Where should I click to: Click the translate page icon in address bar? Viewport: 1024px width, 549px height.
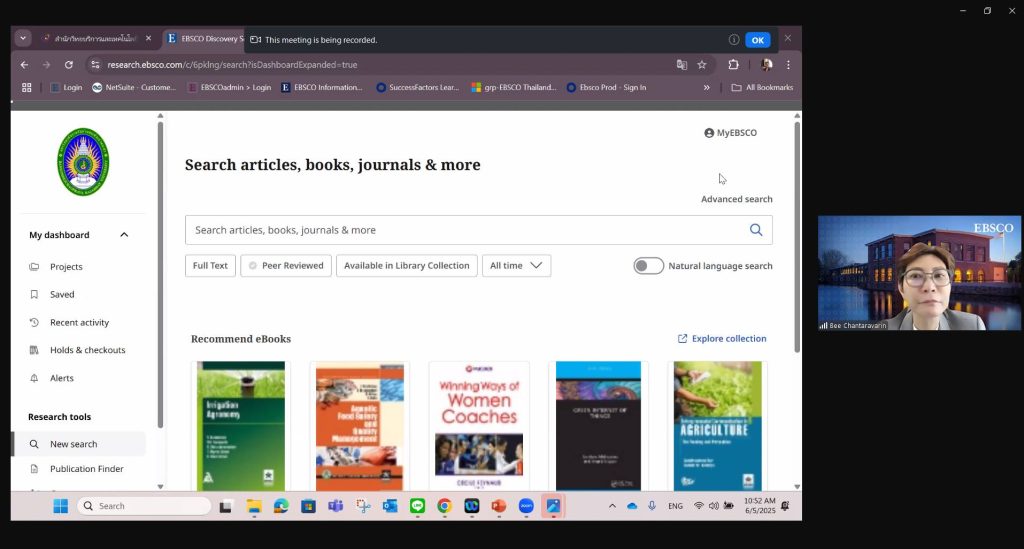(x=682, y=65)
